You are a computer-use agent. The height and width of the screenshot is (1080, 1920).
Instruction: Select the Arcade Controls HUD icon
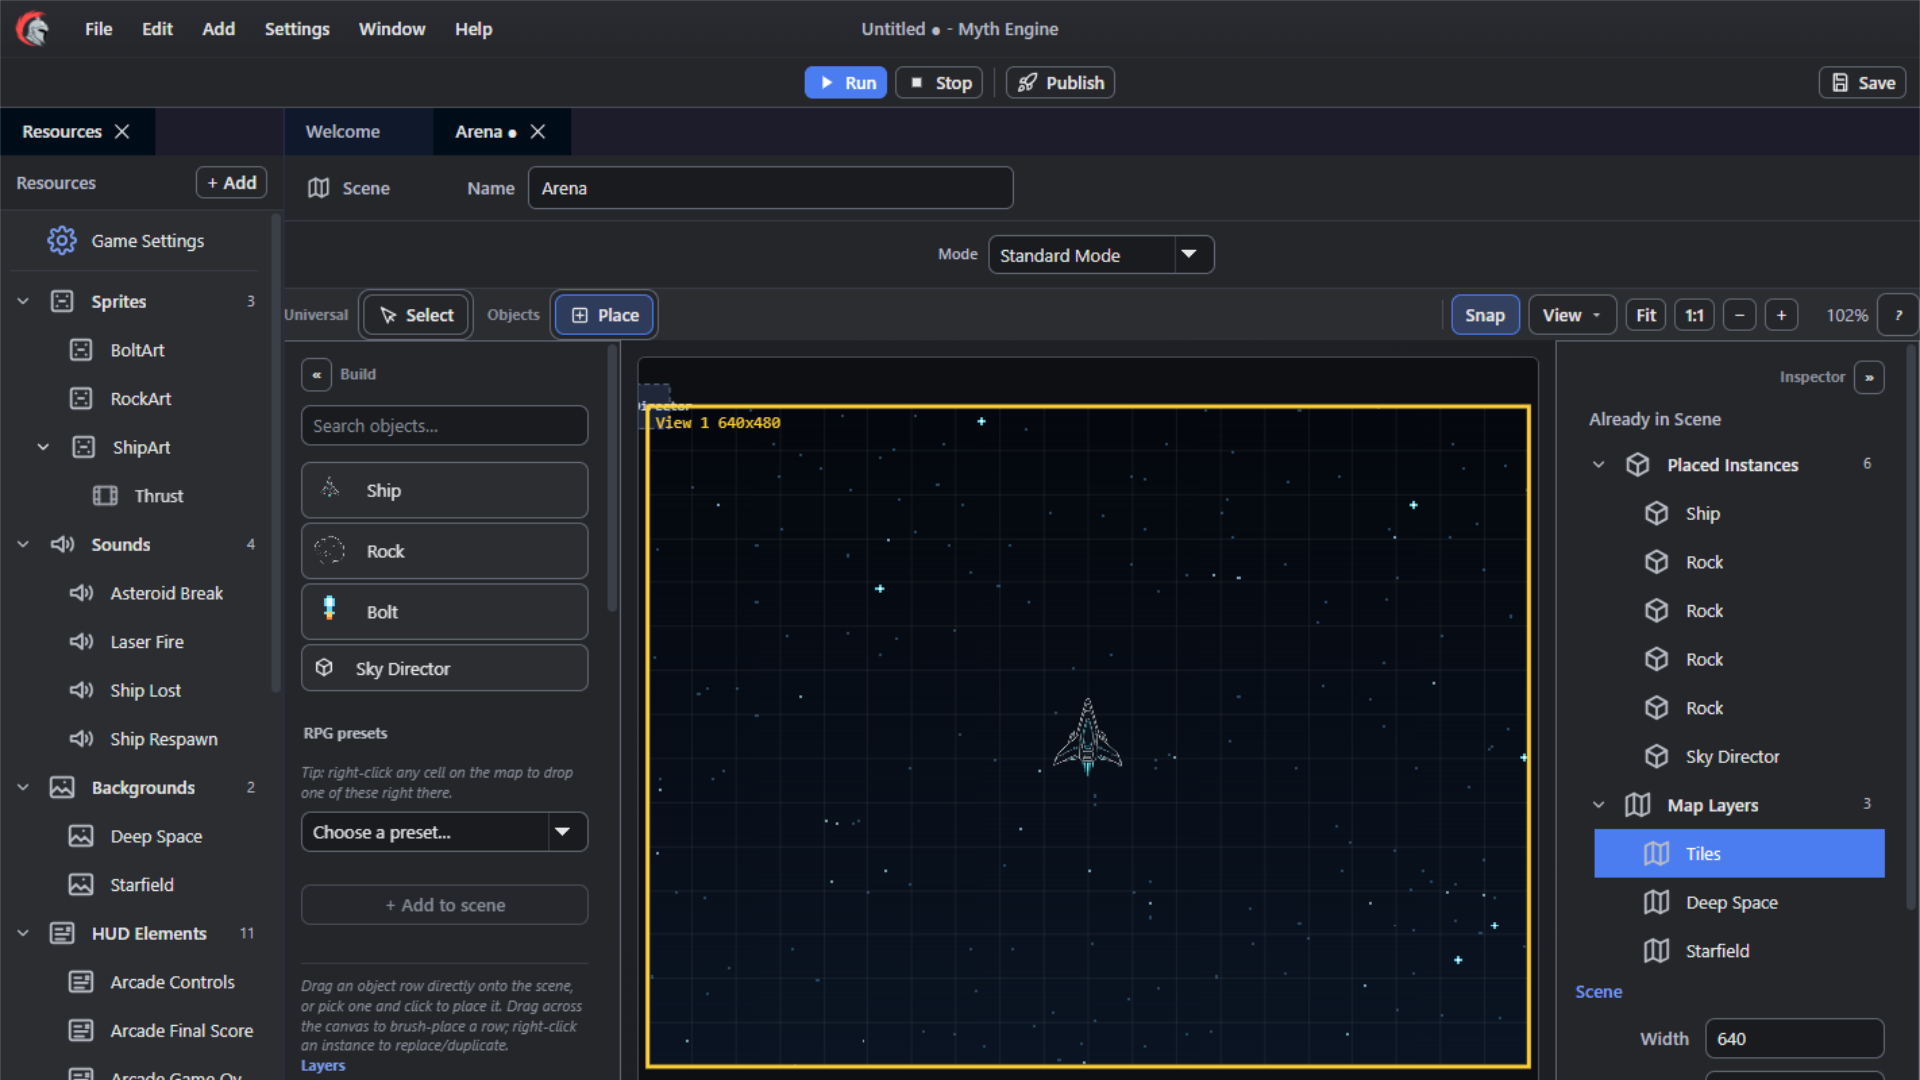81,982
